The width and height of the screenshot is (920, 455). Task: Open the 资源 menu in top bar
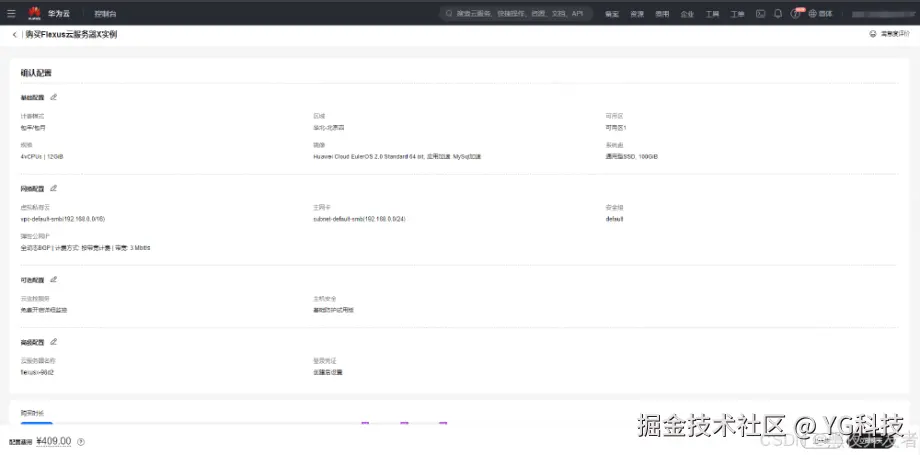coord(637,14)
